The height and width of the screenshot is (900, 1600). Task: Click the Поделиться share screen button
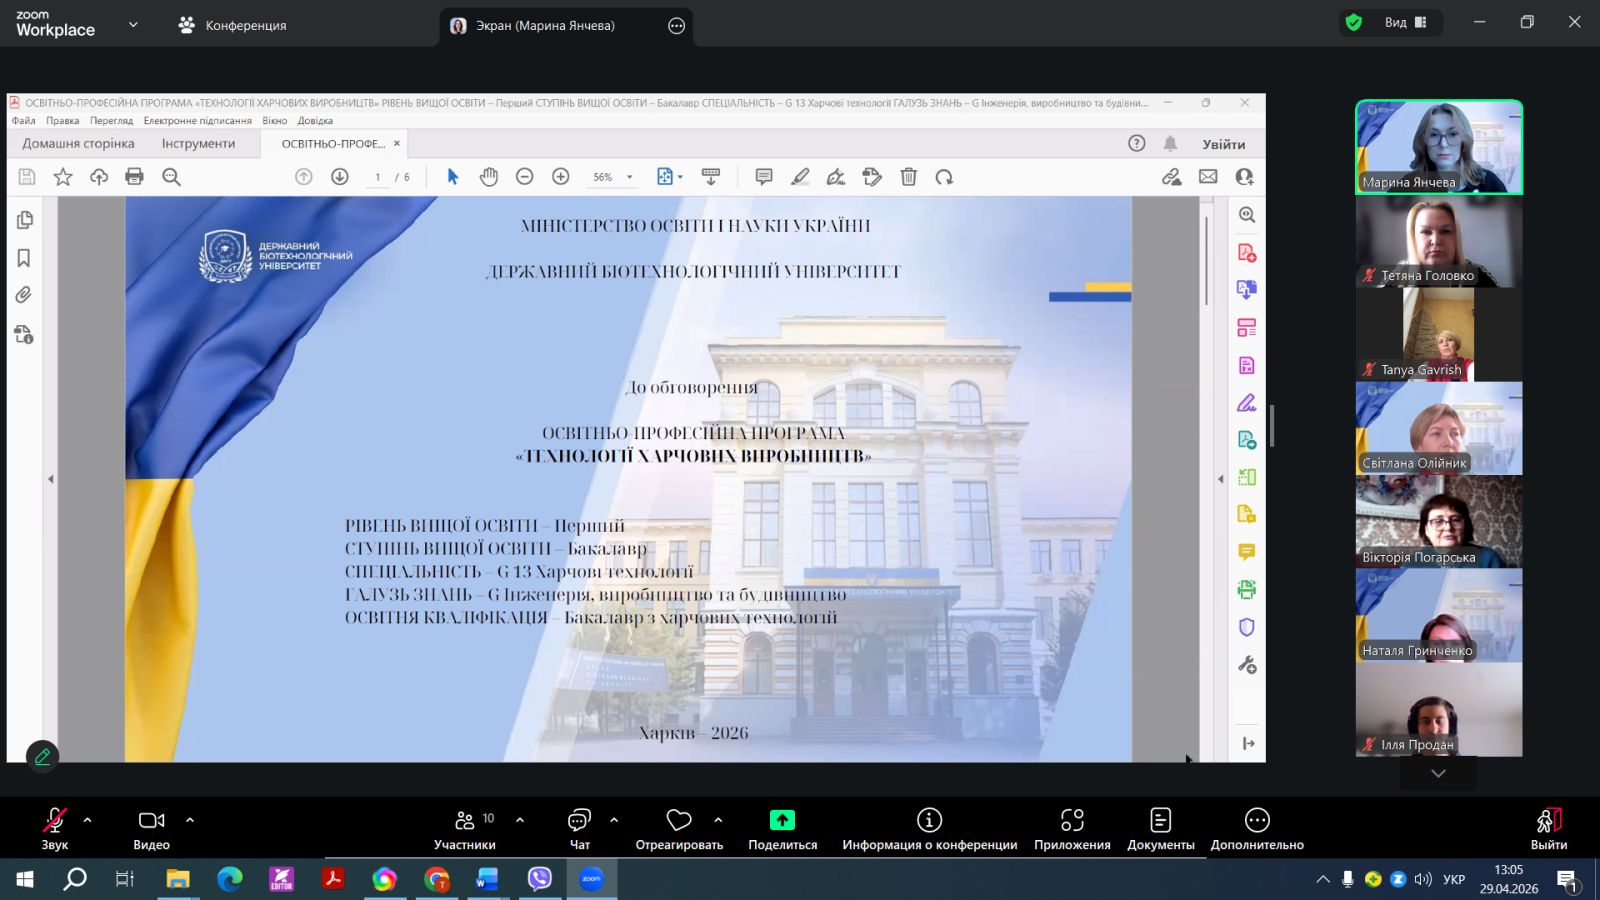782,829
